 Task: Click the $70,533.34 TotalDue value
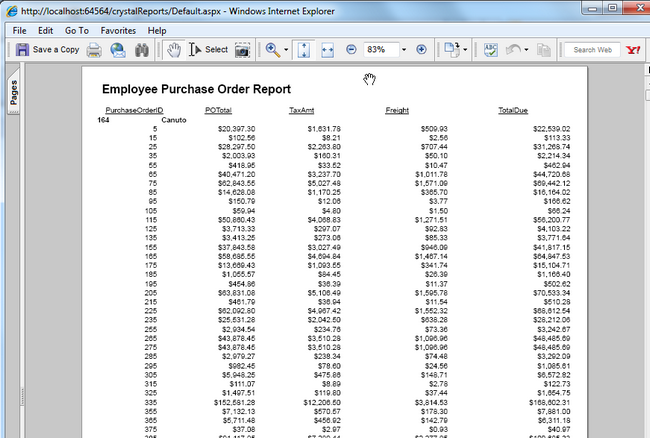tap(551, 293)
